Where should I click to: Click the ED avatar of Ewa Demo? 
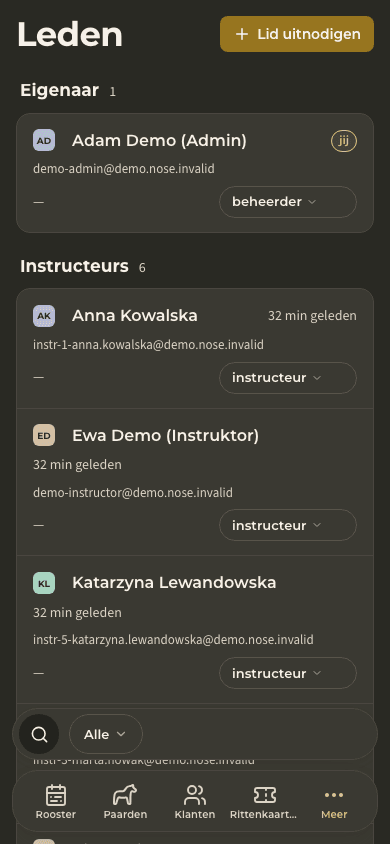tap(44, 435)
